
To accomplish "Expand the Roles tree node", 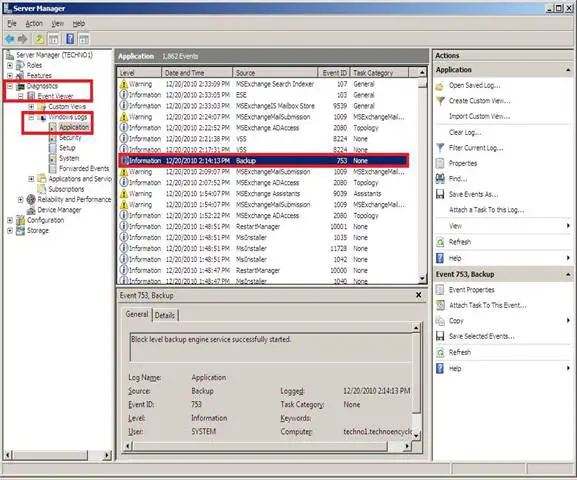I will (10, 65).
